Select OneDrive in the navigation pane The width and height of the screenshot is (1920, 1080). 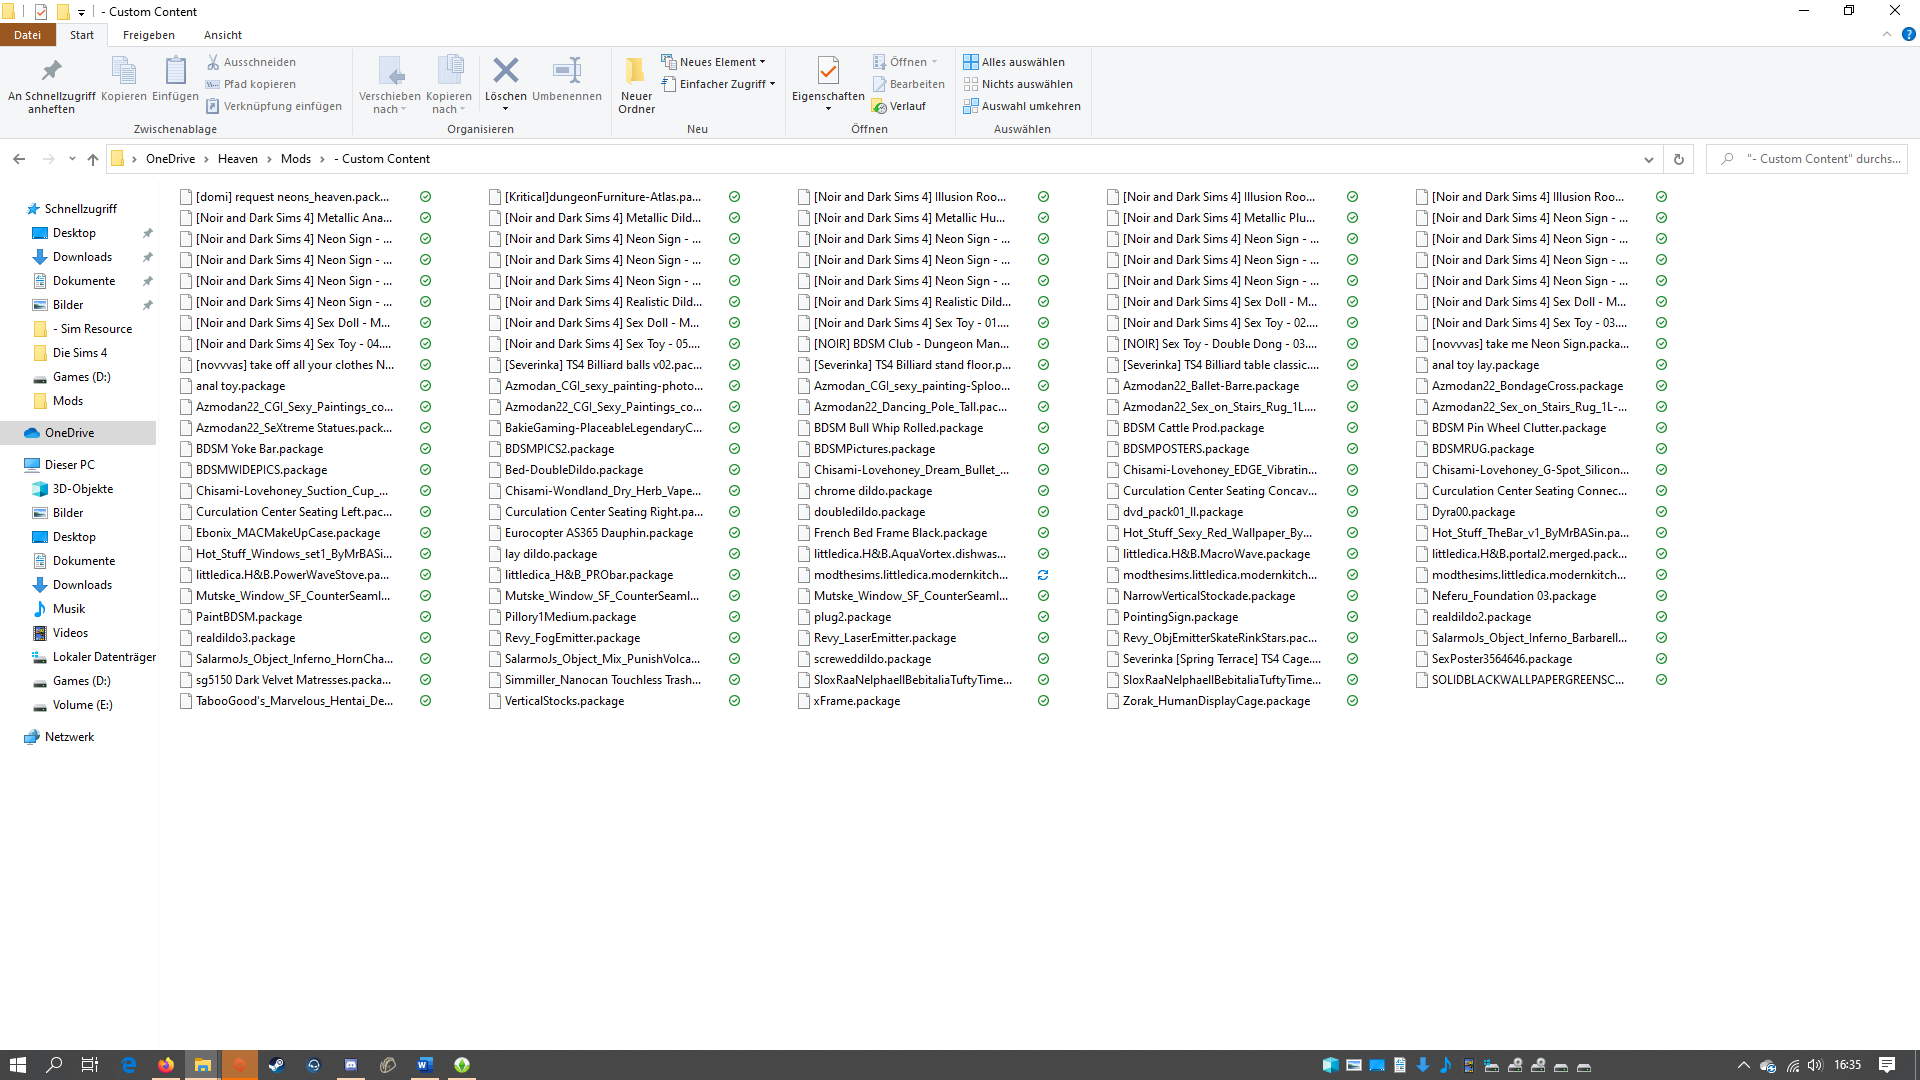[70, 433]
